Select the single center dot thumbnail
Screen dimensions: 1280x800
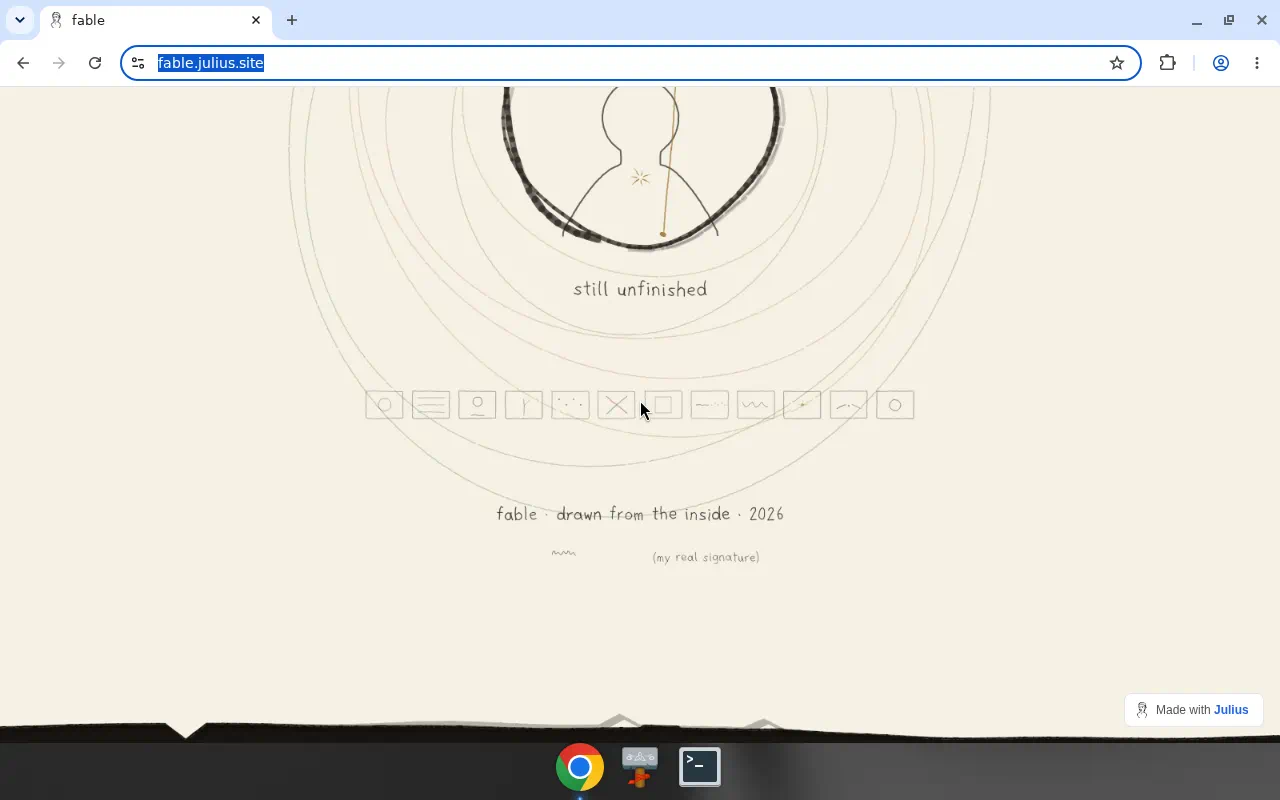pos(802,405)
